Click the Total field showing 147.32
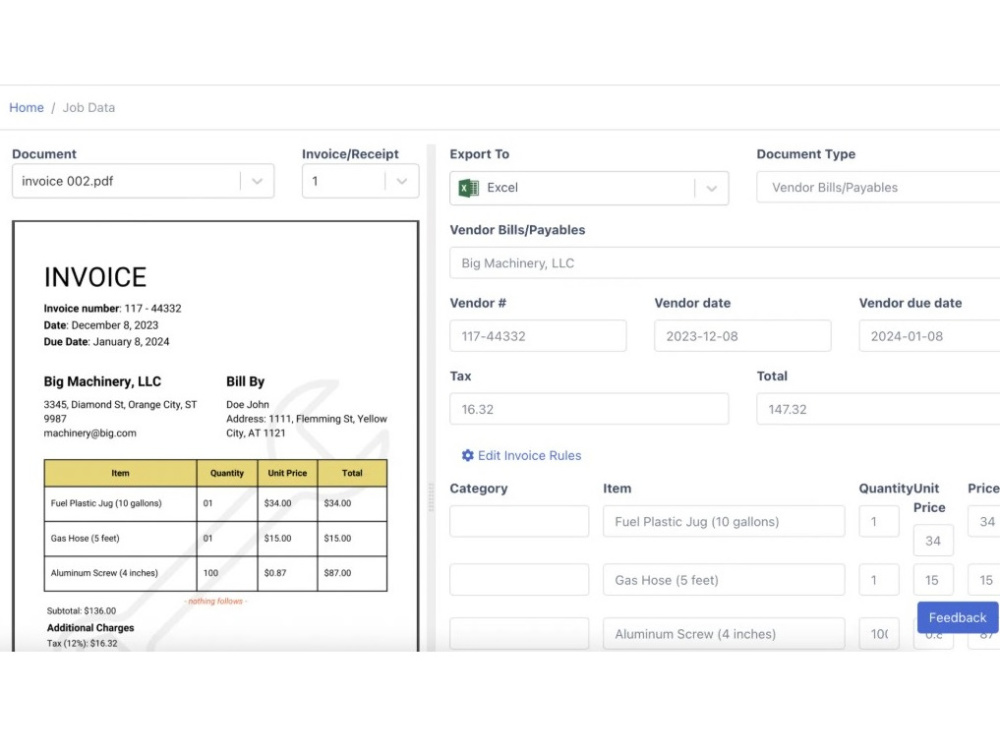The width and height of the screenshot is (1000, 750). pyautogui.click(x=878, y=409)
